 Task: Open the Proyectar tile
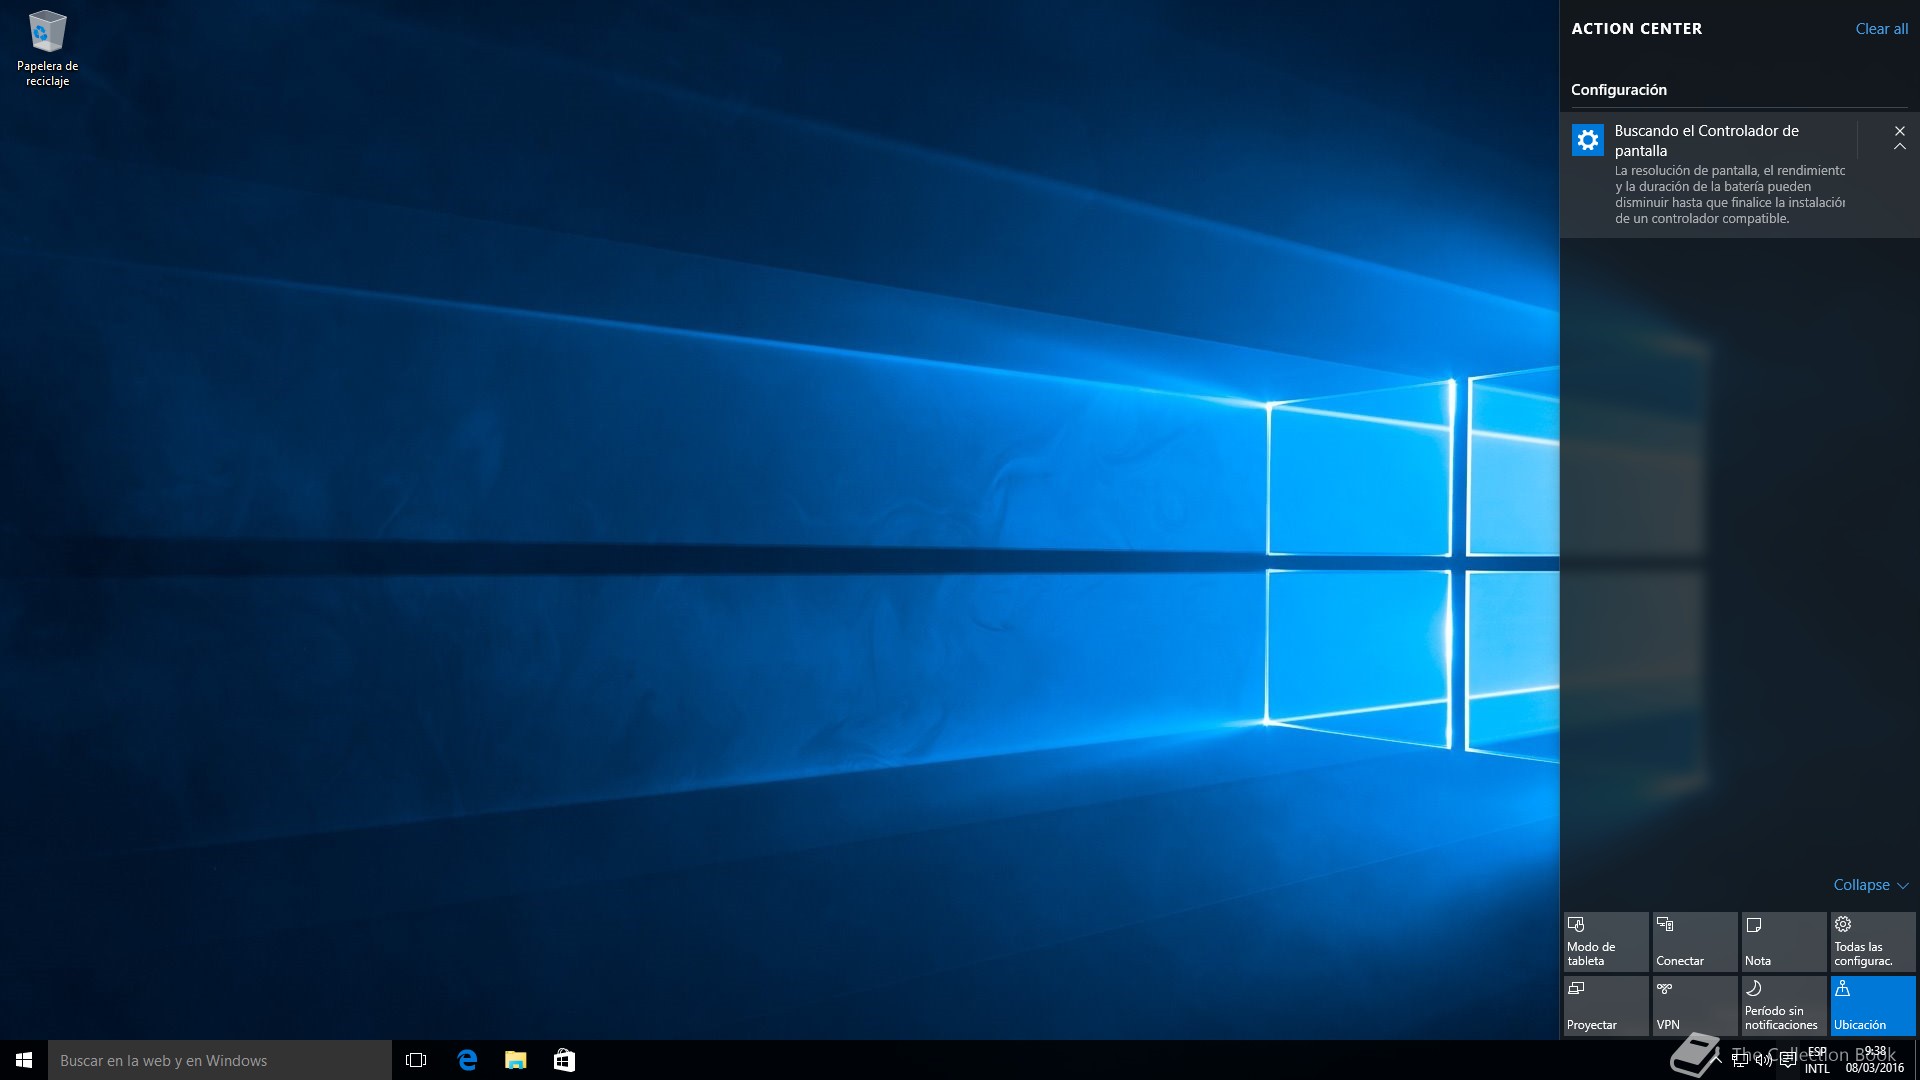tap(1605, 1005)
